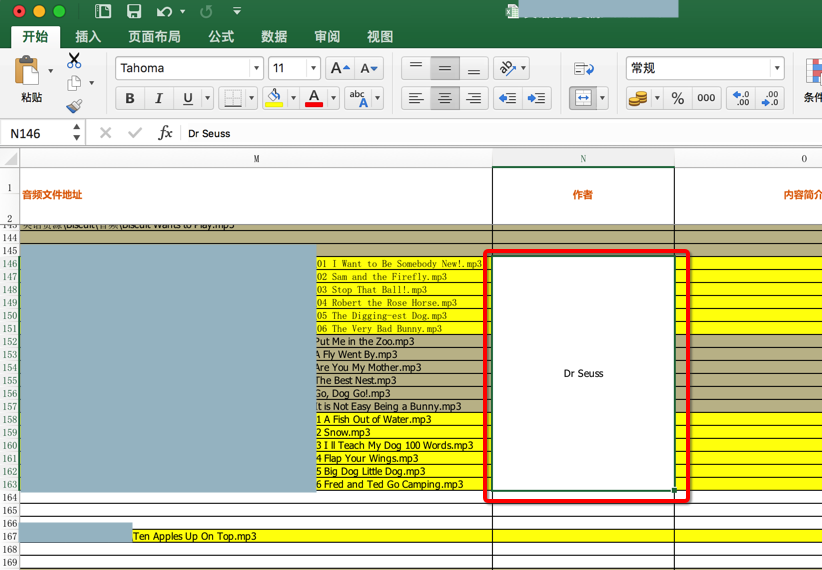Click the conditional formatting icon
Screen dimensions: 822x570
814,71
